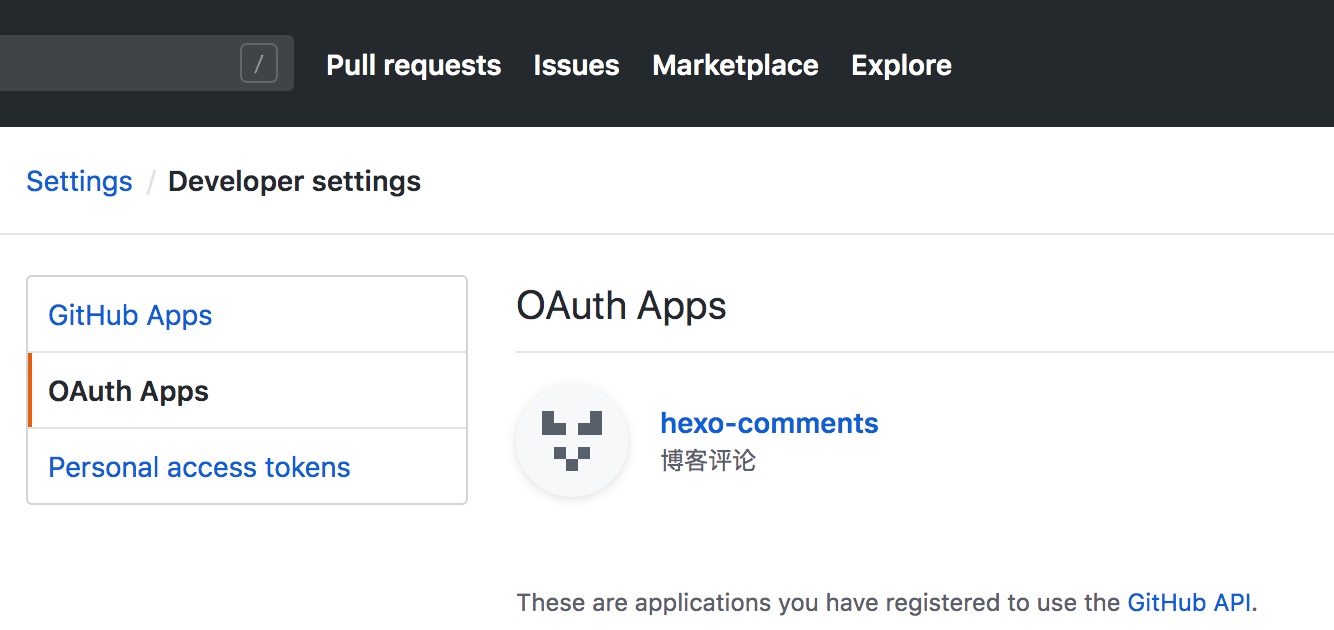Click the slash shortcut key icon in search
The image size is (1334, 630).
[259, 65]
